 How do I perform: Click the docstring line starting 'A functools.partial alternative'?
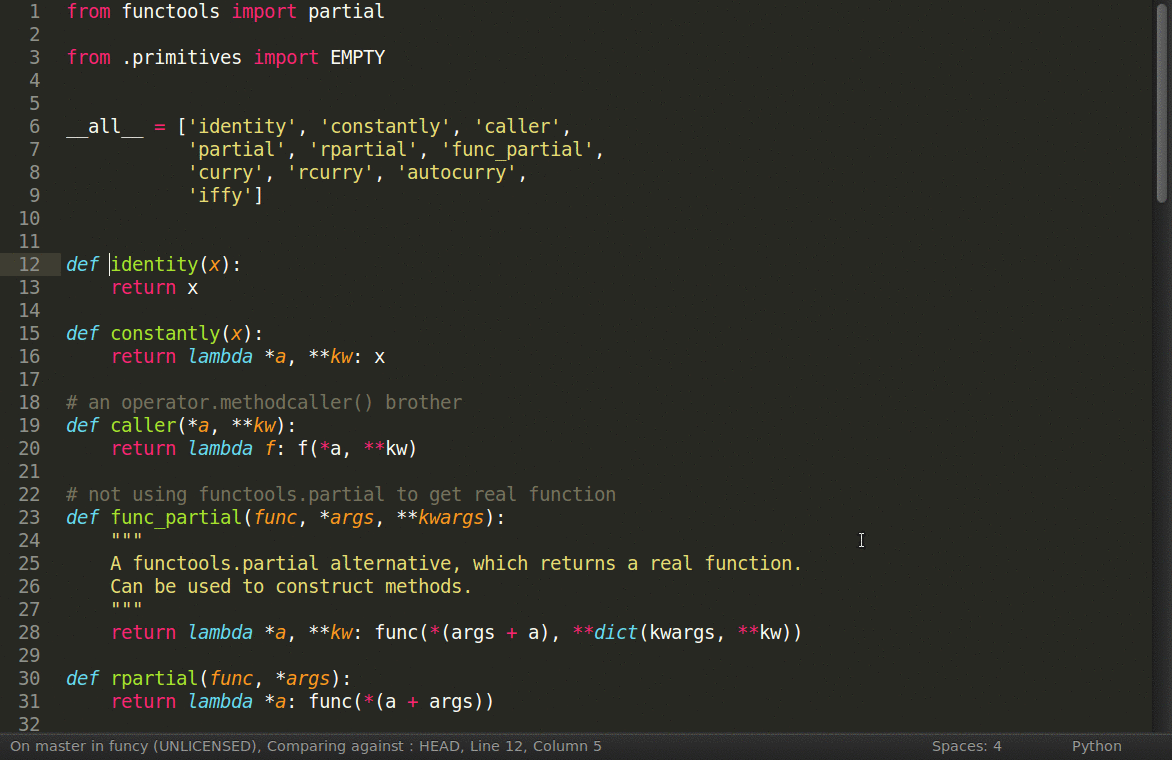456,563
